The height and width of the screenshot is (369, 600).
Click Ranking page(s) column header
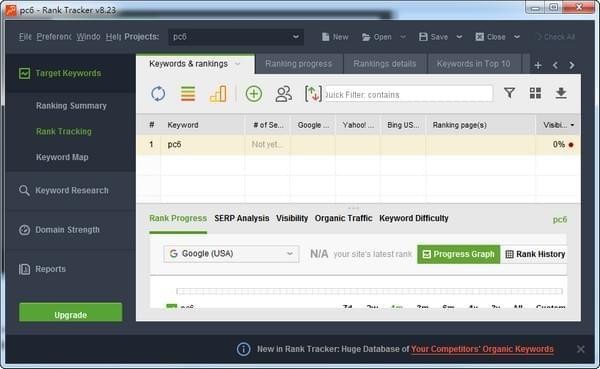pos(480,125)
